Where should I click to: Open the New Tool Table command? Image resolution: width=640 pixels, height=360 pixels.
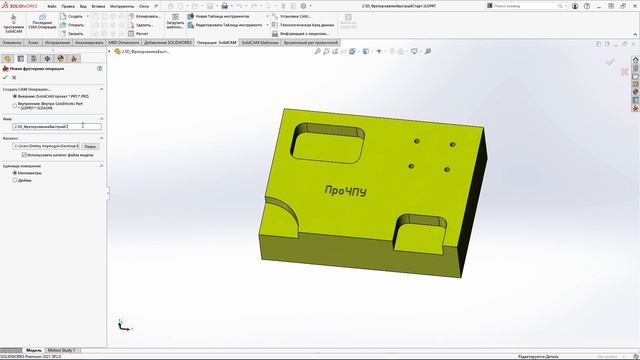[218, 16]
